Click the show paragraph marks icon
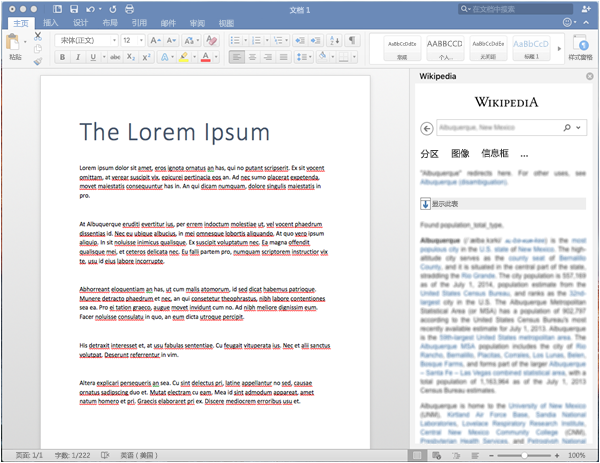Image resolution: width=600 pixels, height=463 pixels. [352, 40]
